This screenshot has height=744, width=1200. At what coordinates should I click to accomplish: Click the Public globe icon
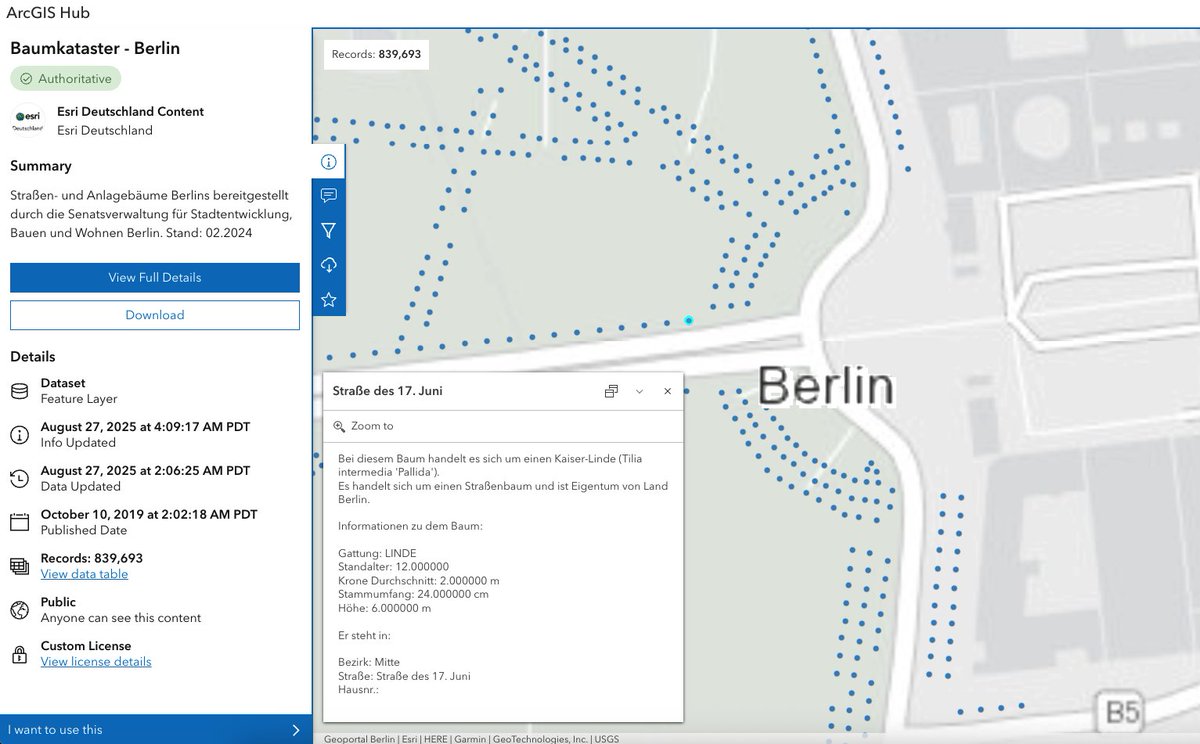[x=19, y=610]
